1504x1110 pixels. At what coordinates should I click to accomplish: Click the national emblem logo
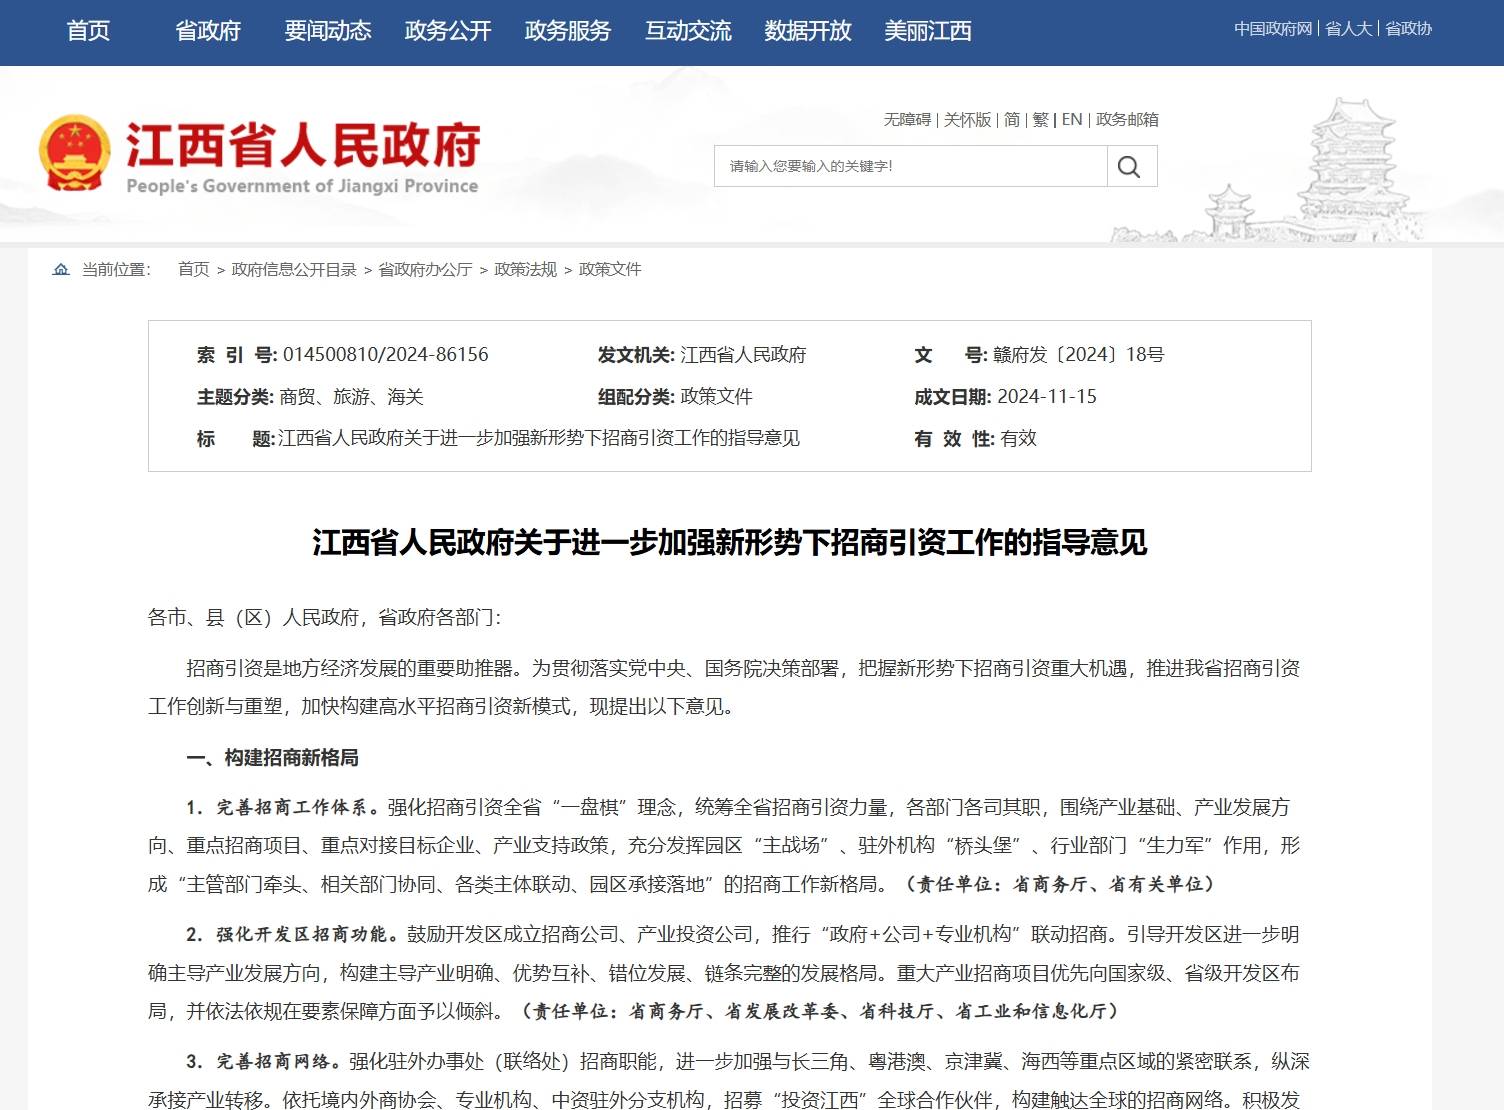73,153
